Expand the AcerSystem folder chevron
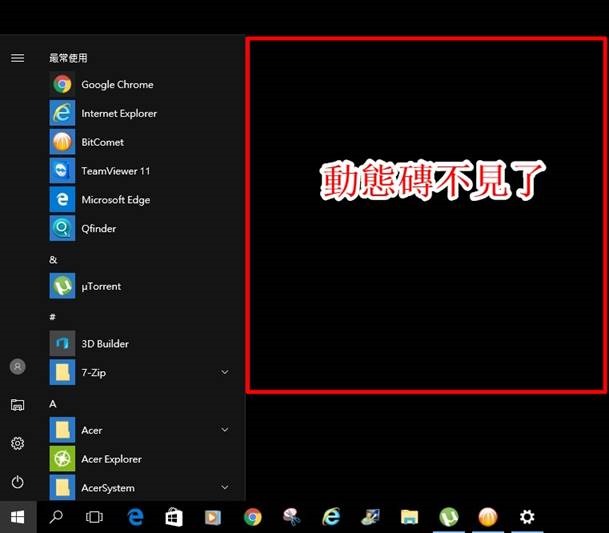 (x=224, y=487)
